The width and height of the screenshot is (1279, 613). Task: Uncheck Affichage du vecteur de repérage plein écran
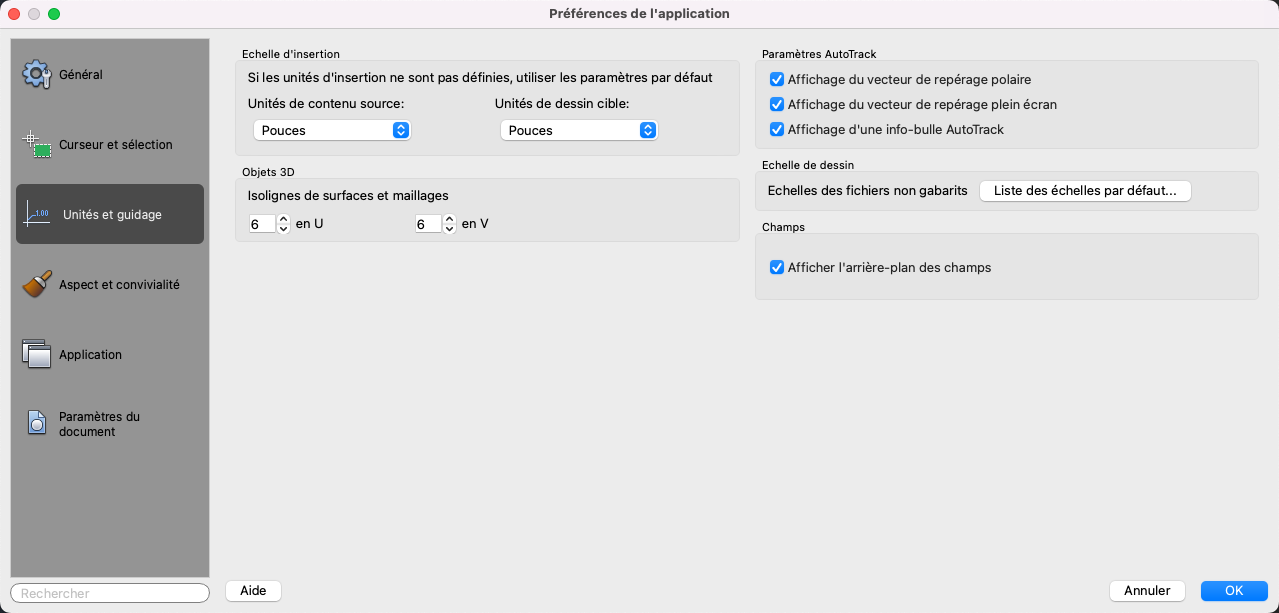click(777, 104)
